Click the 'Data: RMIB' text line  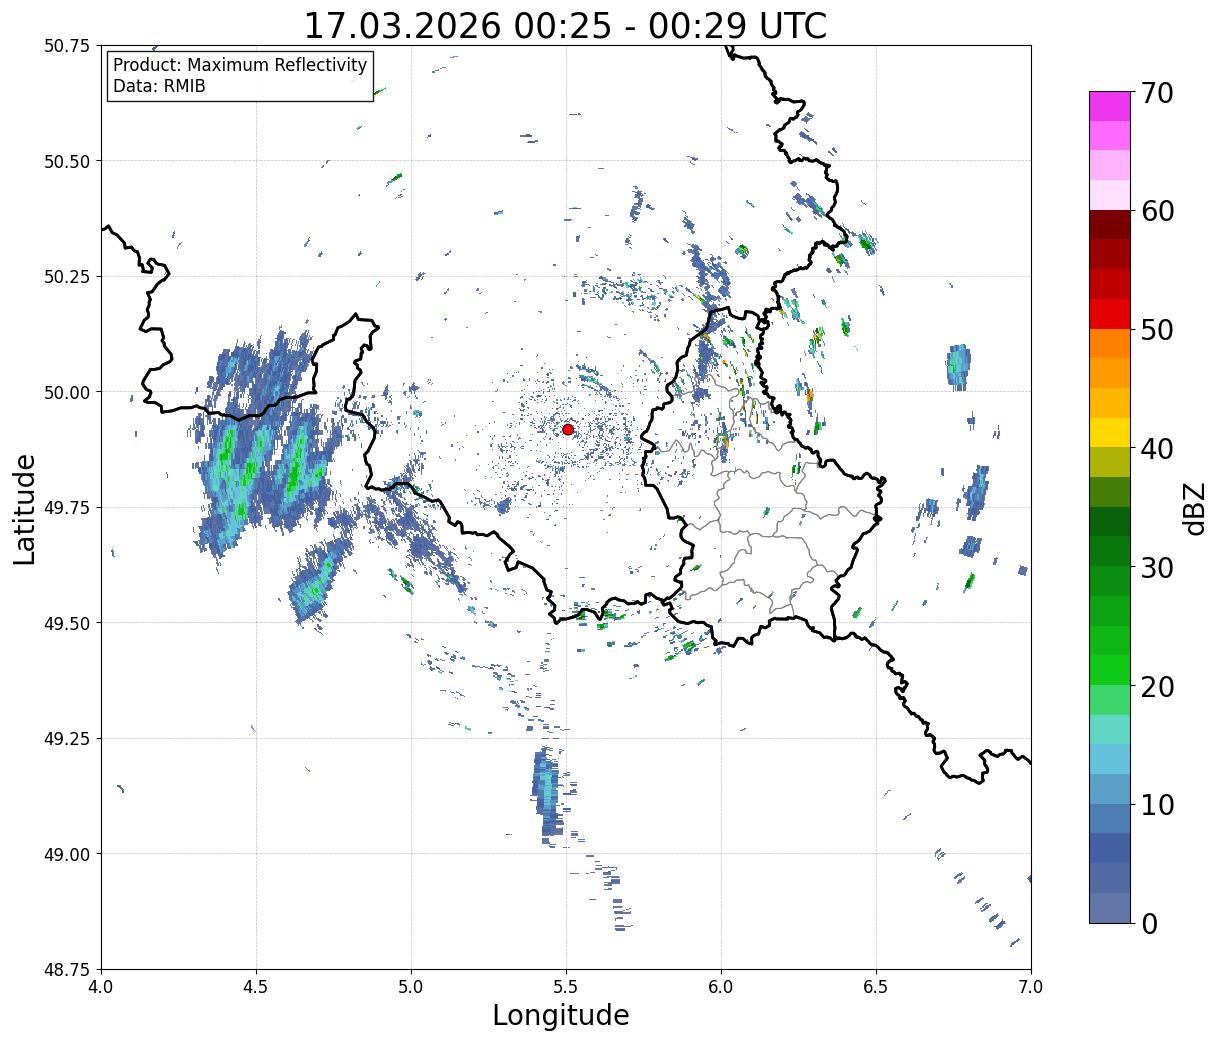coord(159,87)
